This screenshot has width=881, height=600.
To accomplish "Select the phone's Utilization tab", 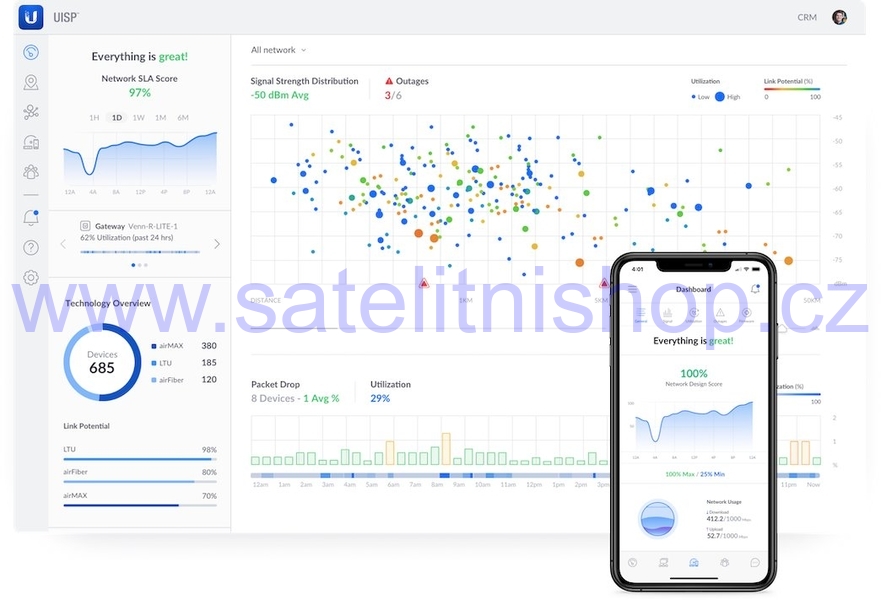I will [694, 315].
